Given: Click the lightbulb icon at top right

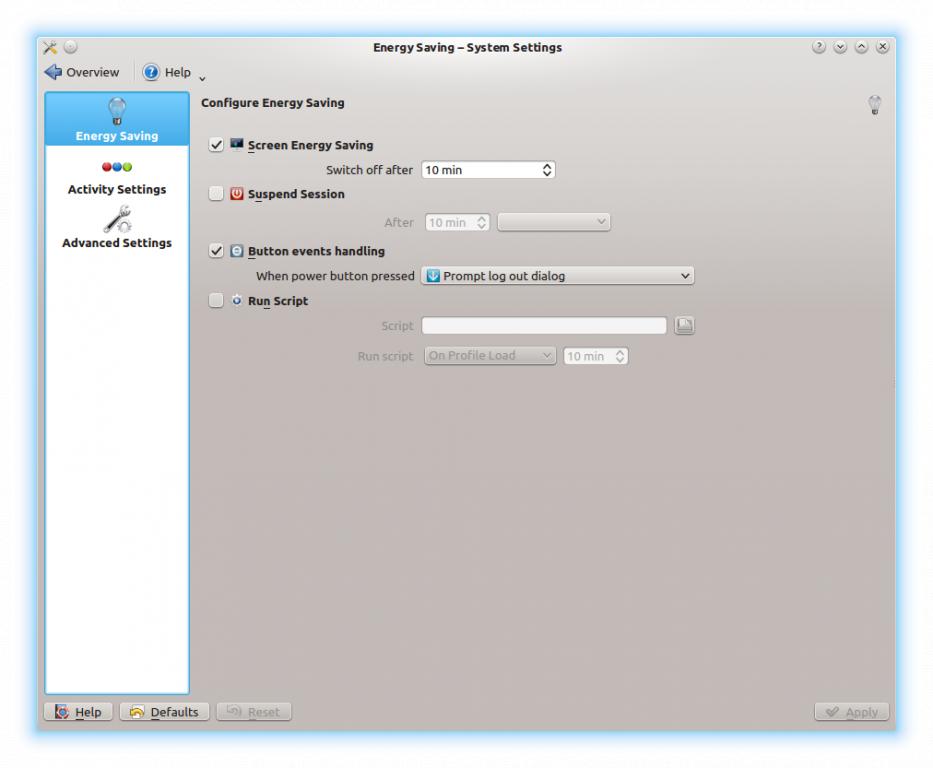Looking at the screenshot, I should 874,105.
